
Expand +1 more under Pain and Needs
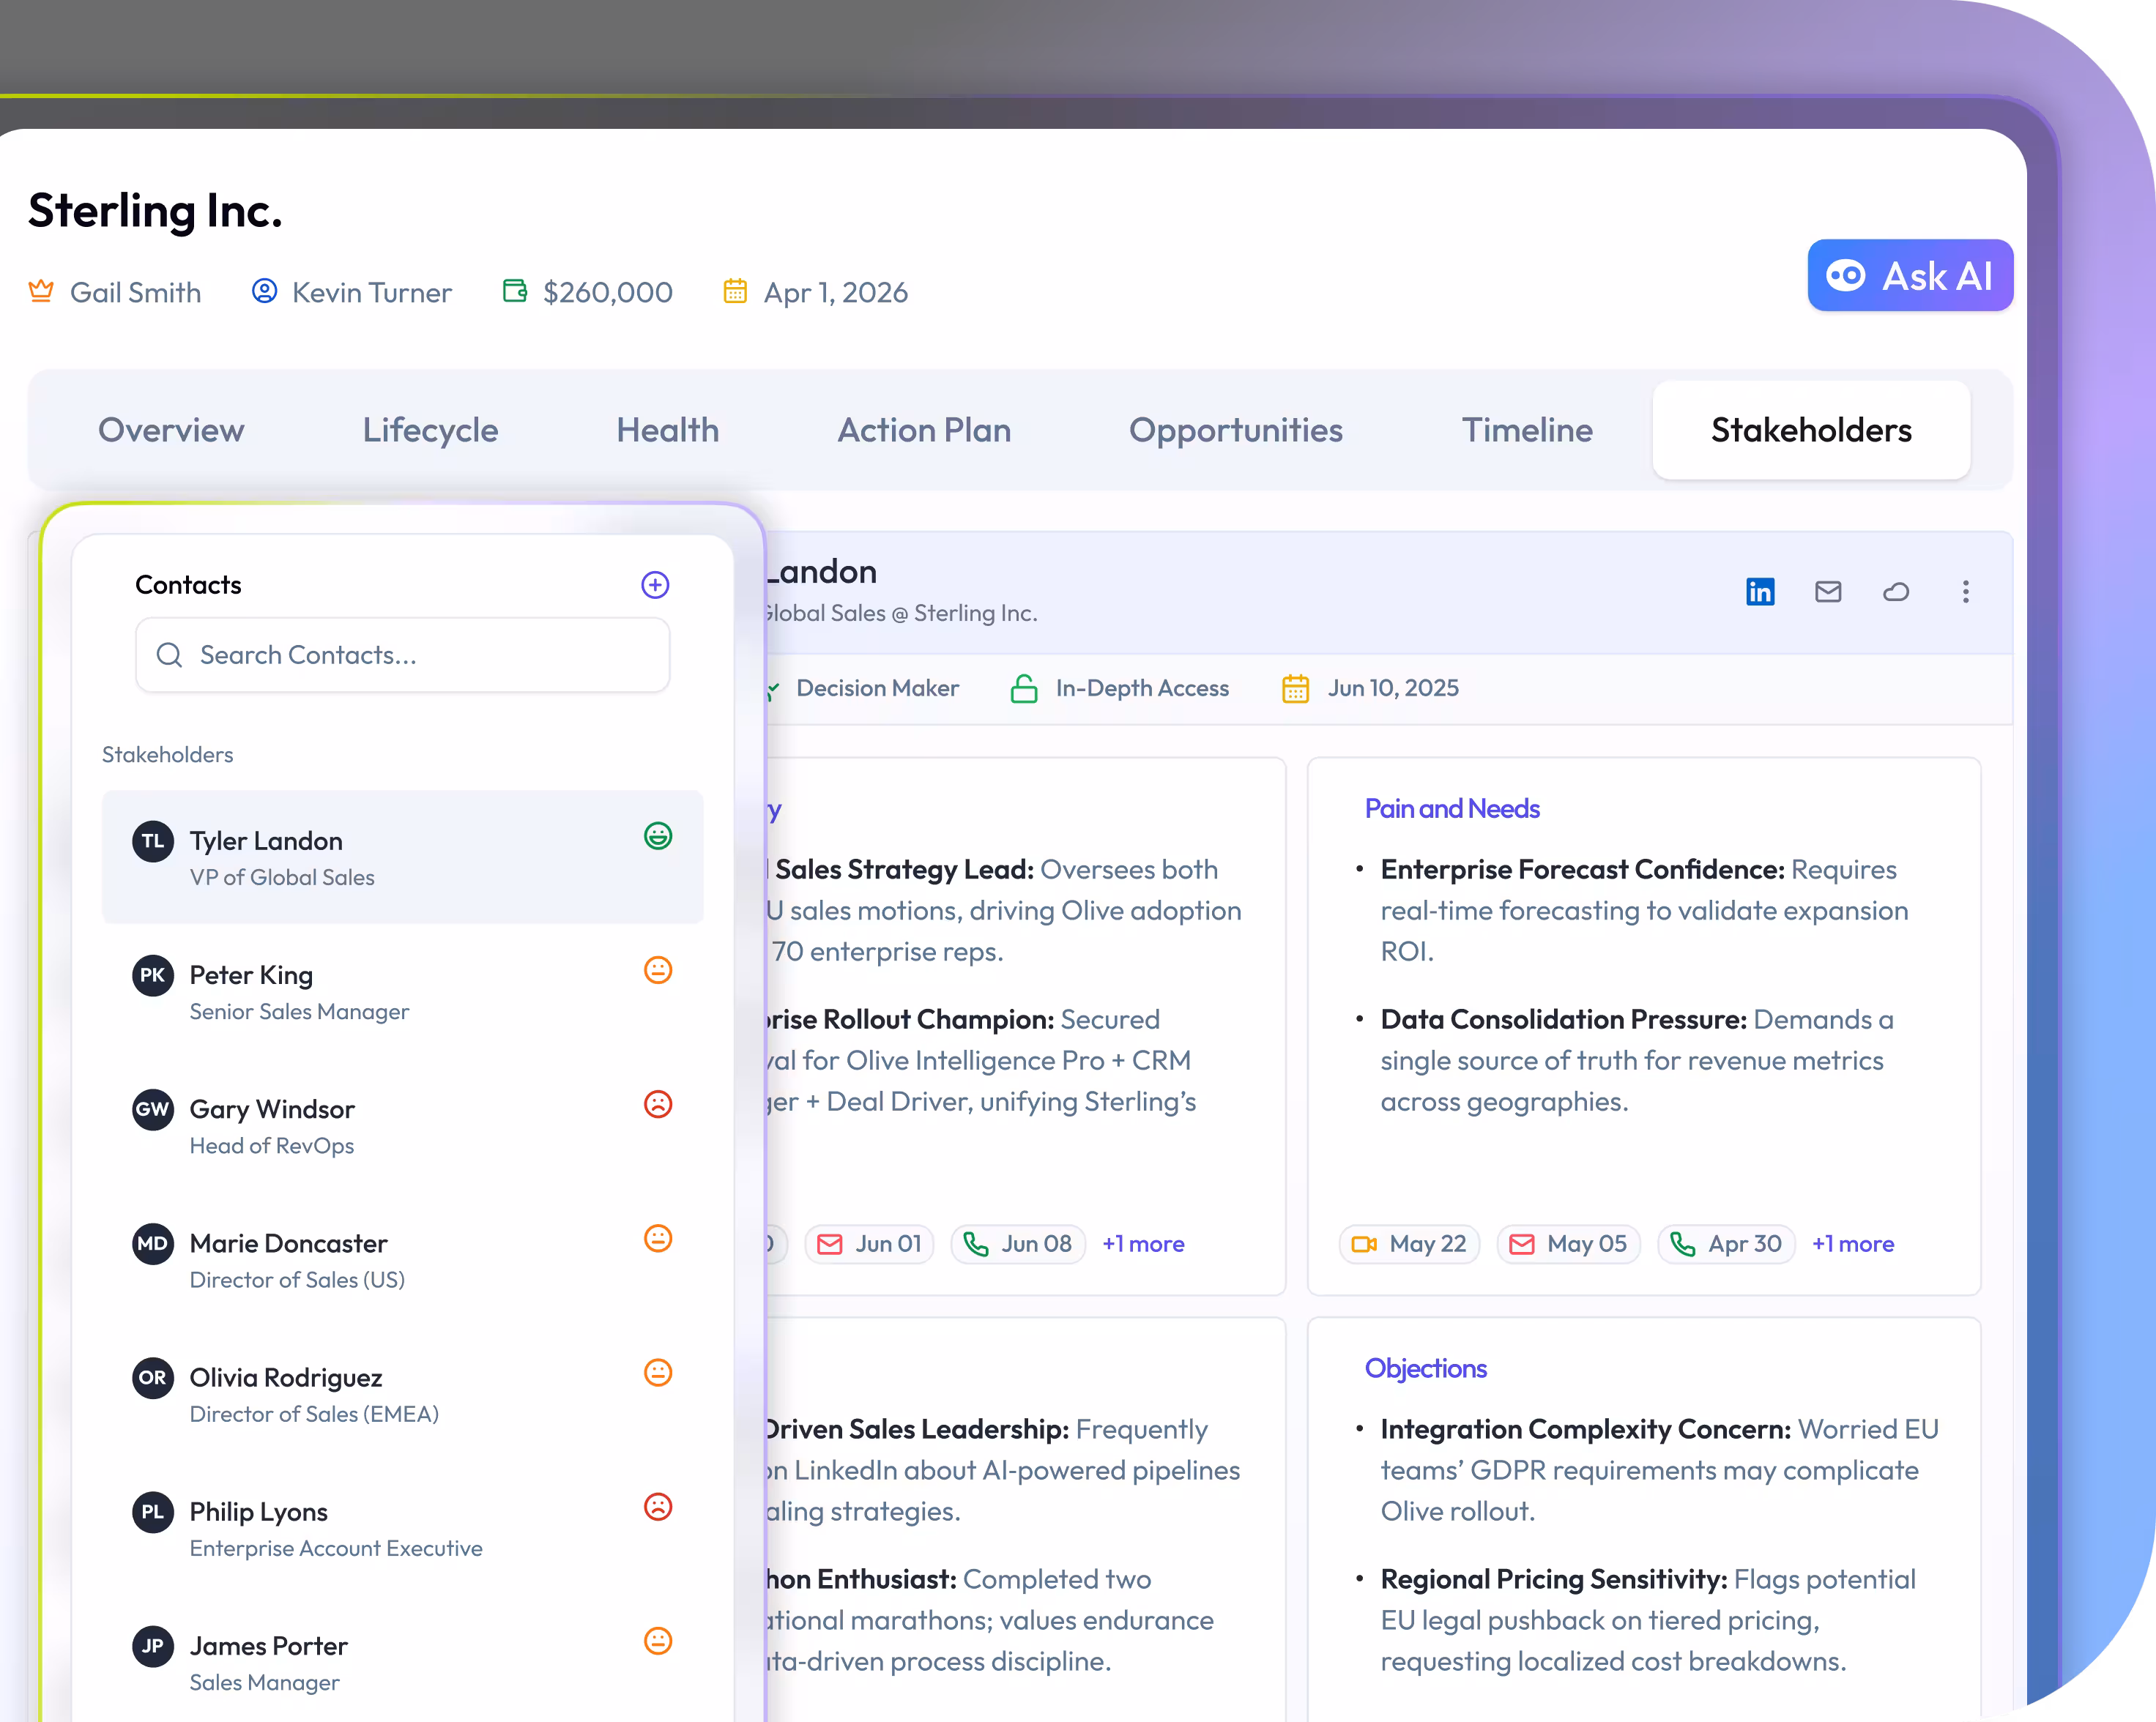[1853, 1244]
